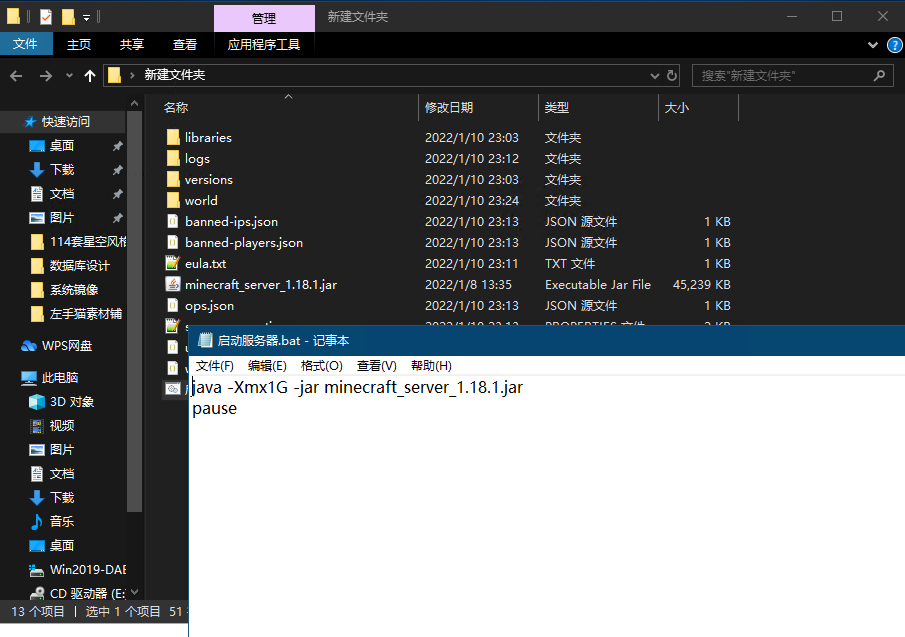Open the 文件 ribbon tab
The width and height of the screenshot is (905, 637).
tap(25, 44)
